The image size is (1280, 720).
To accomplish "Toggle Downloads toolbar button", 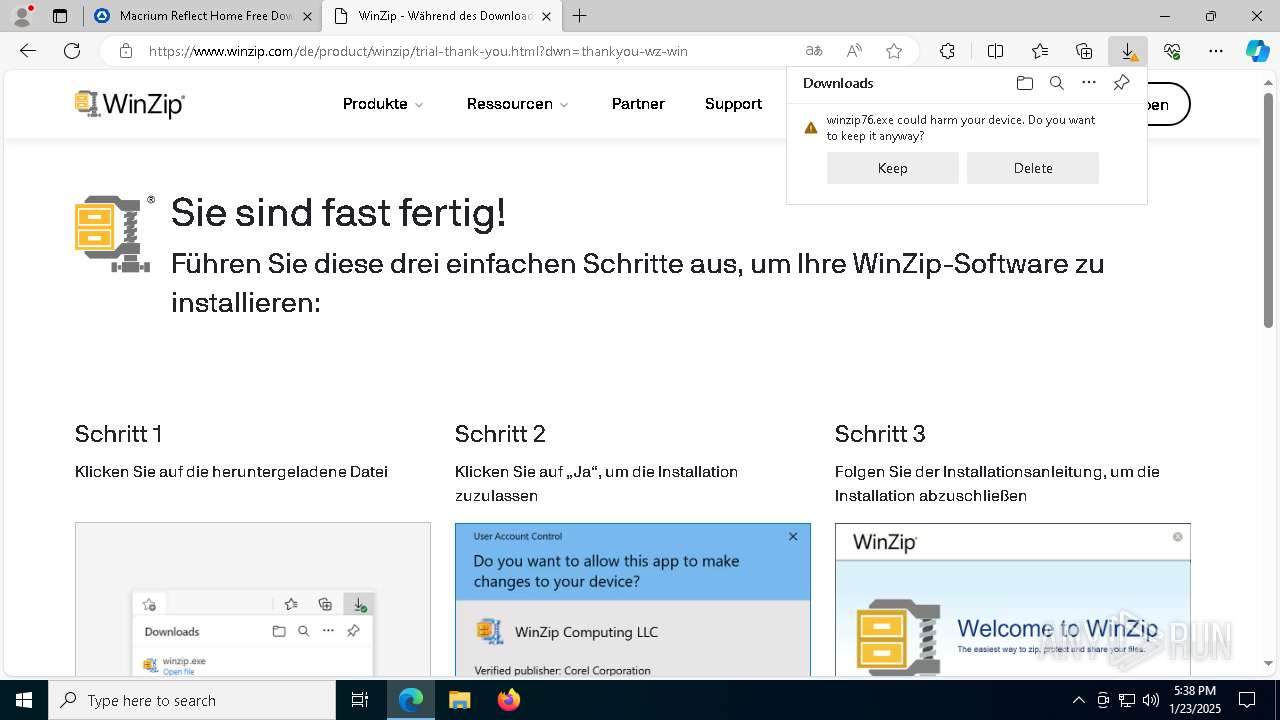I will (x=1128, y=51).
